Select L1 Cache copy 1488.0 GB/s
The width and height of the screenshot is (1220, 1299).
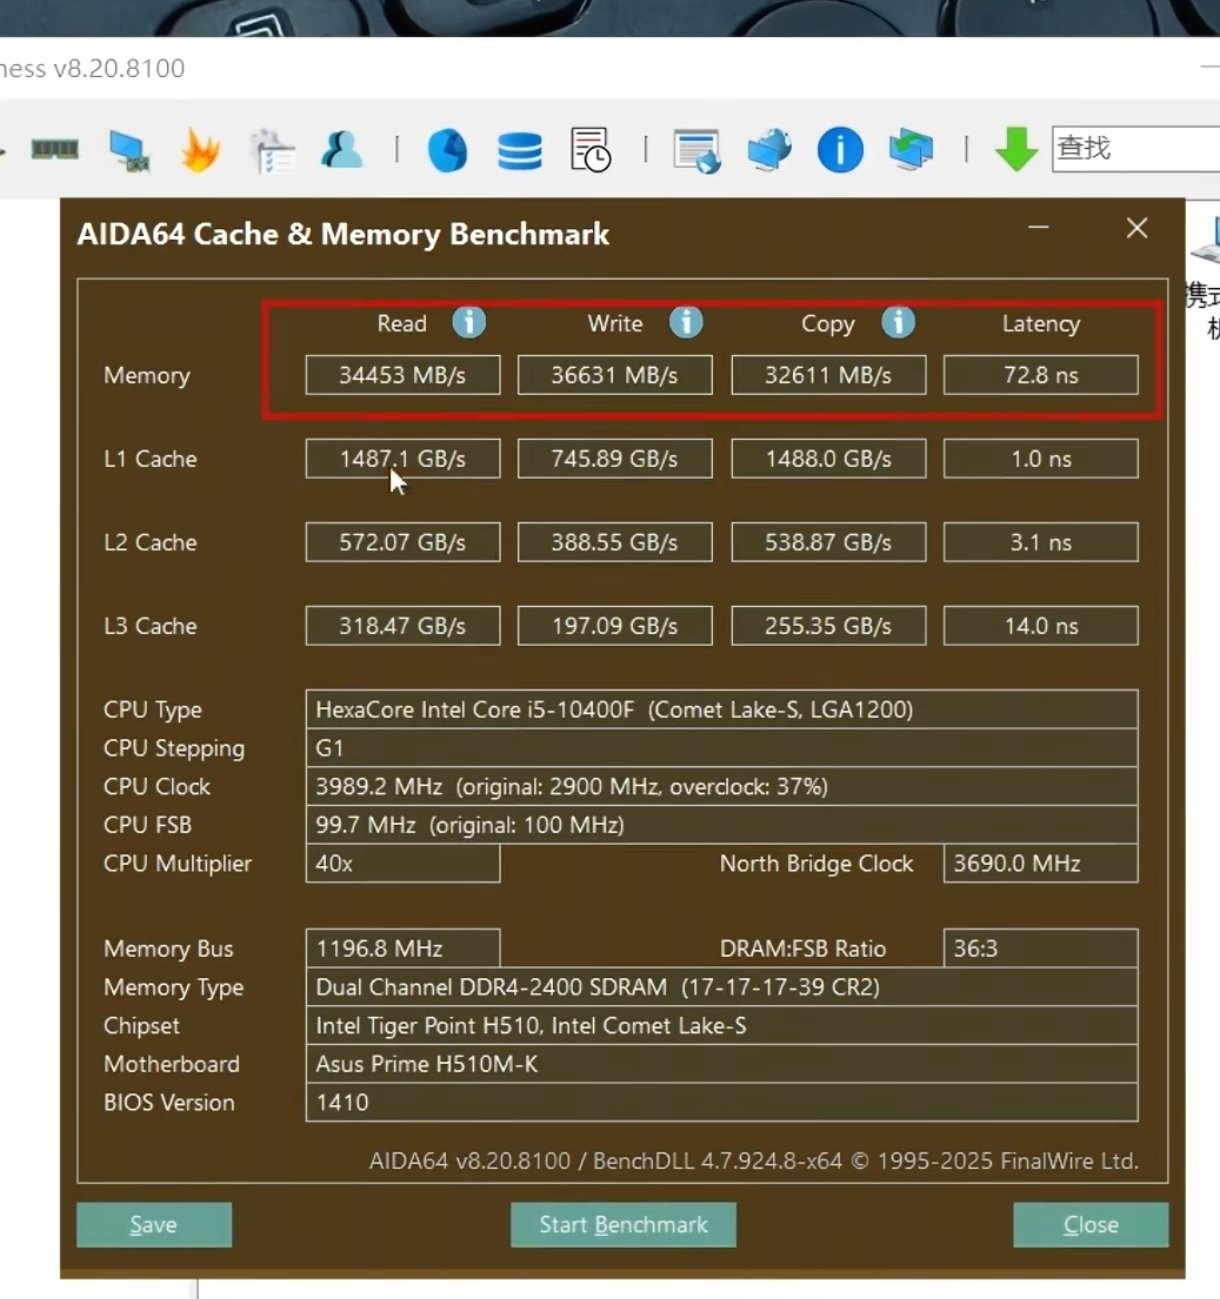pyautogui.click(x=829, y=459)
